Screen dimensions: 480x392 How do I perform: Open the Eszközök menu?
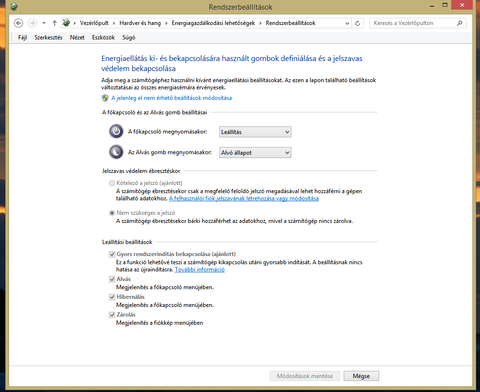[x=103, y=37]
